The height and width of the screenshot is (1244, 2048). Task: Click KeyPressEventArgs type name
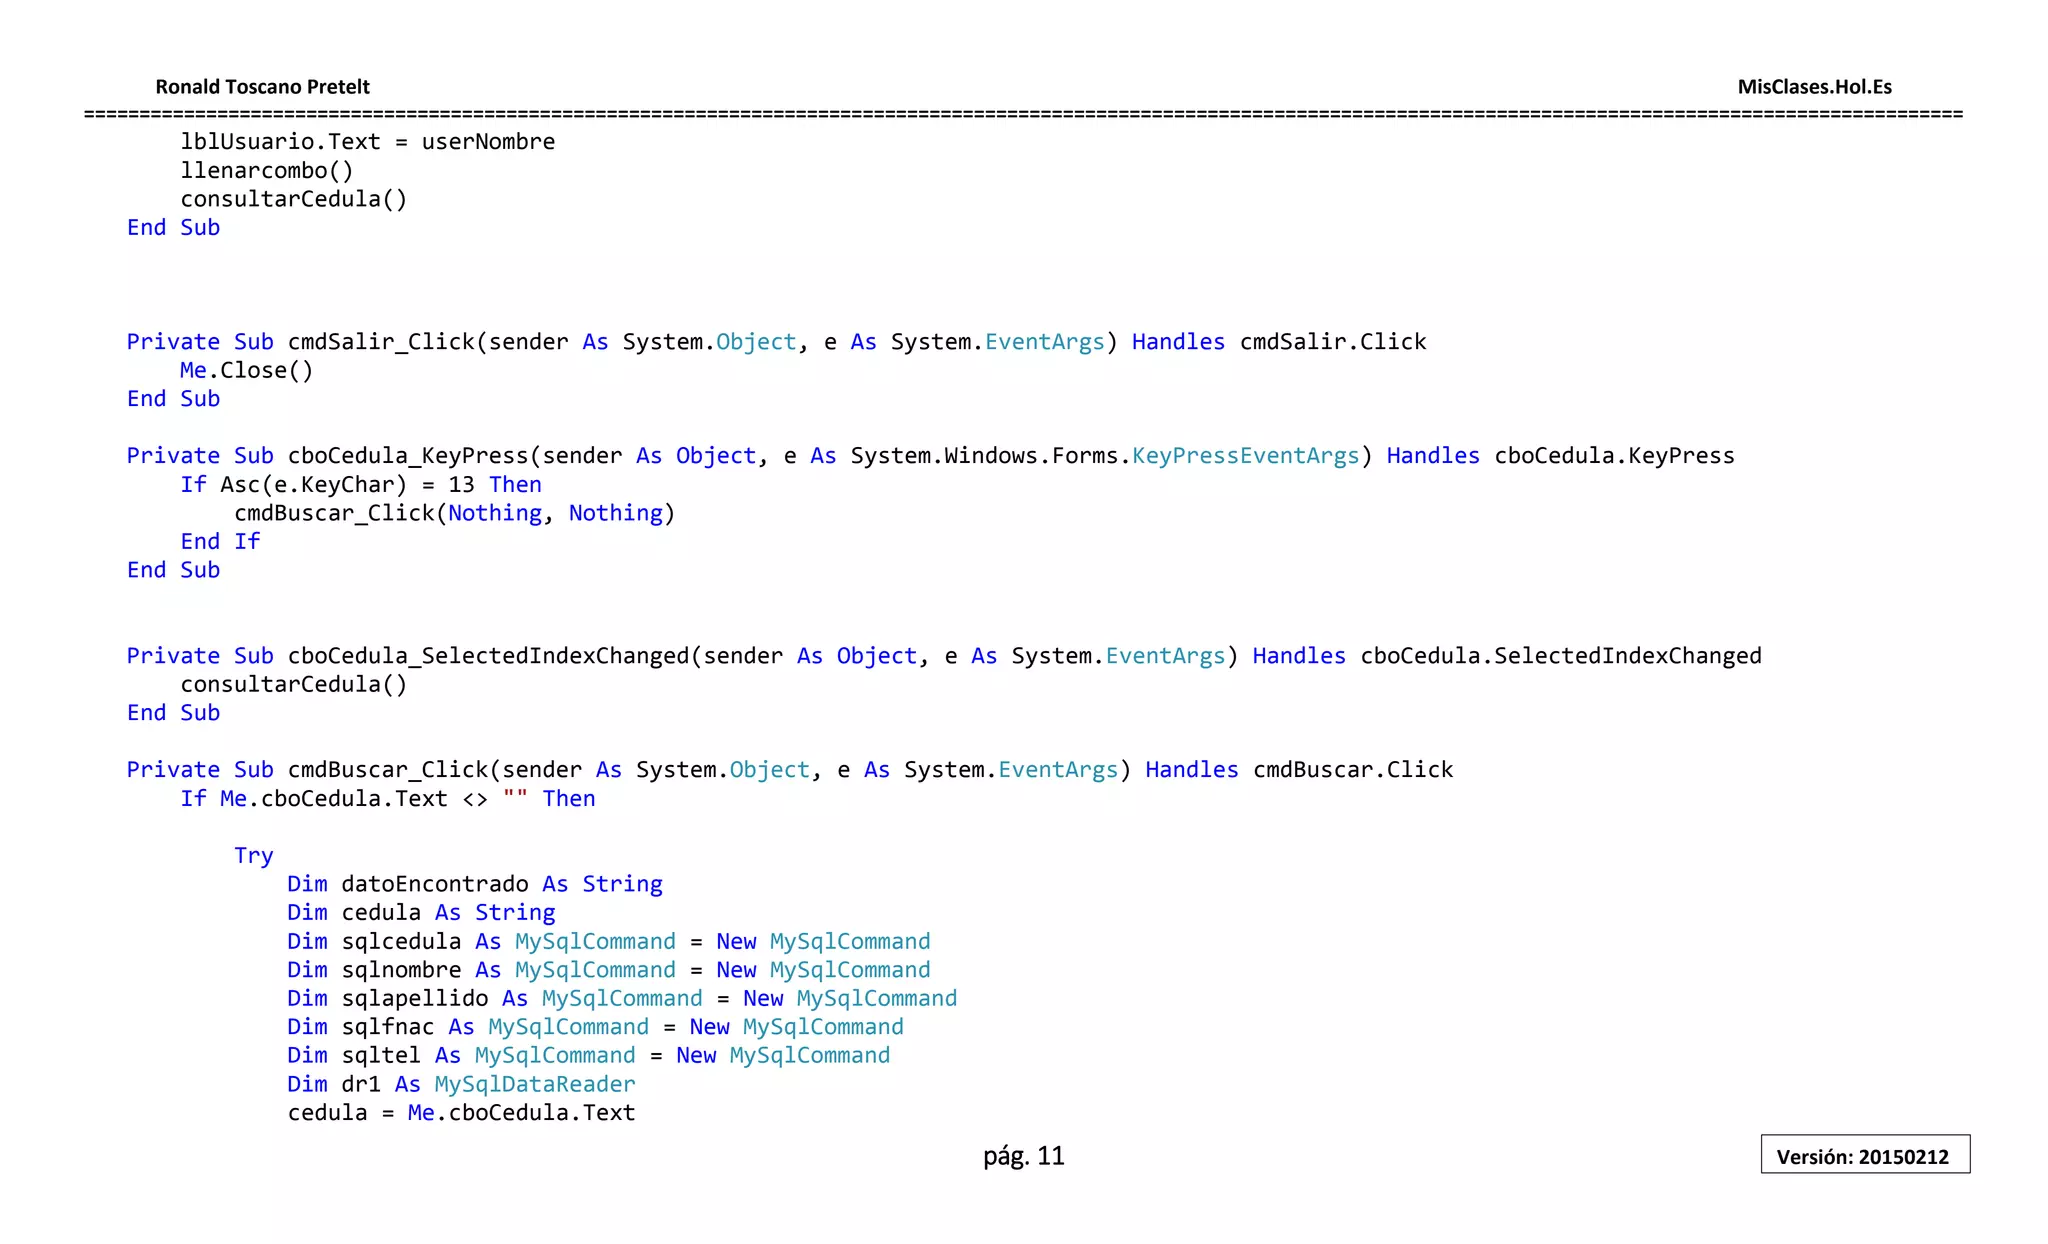click(1245, 456)
